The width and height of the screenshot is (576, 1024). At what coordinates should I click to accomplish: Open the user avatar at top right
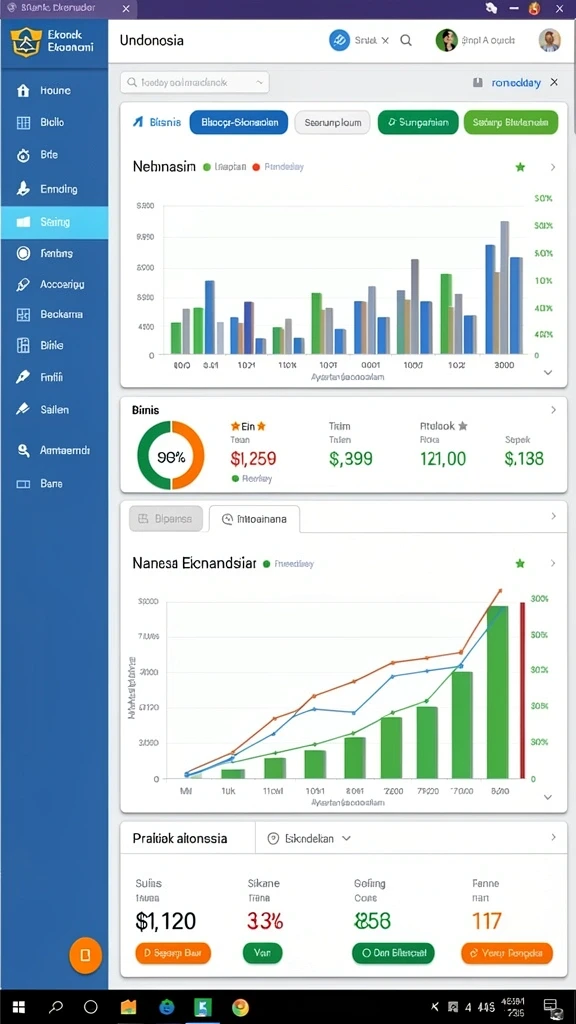pyautogui.click(x=549, y=40)
